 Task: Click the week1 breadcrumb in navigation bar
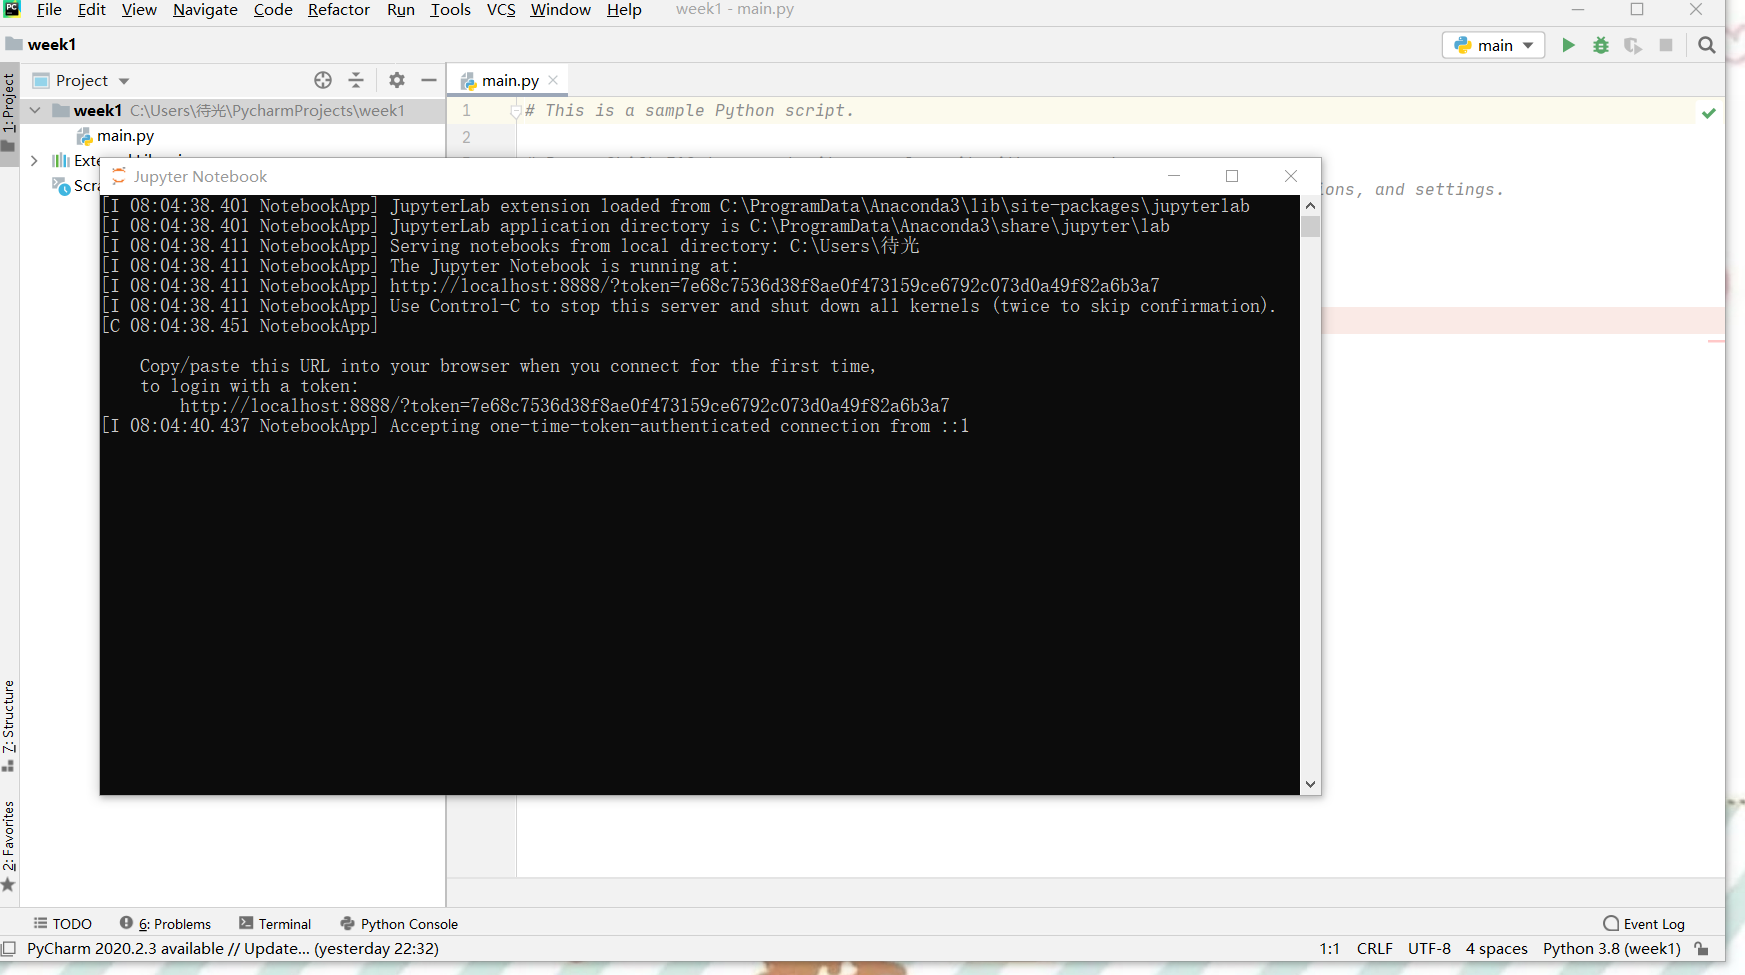(x=41, y=44)
